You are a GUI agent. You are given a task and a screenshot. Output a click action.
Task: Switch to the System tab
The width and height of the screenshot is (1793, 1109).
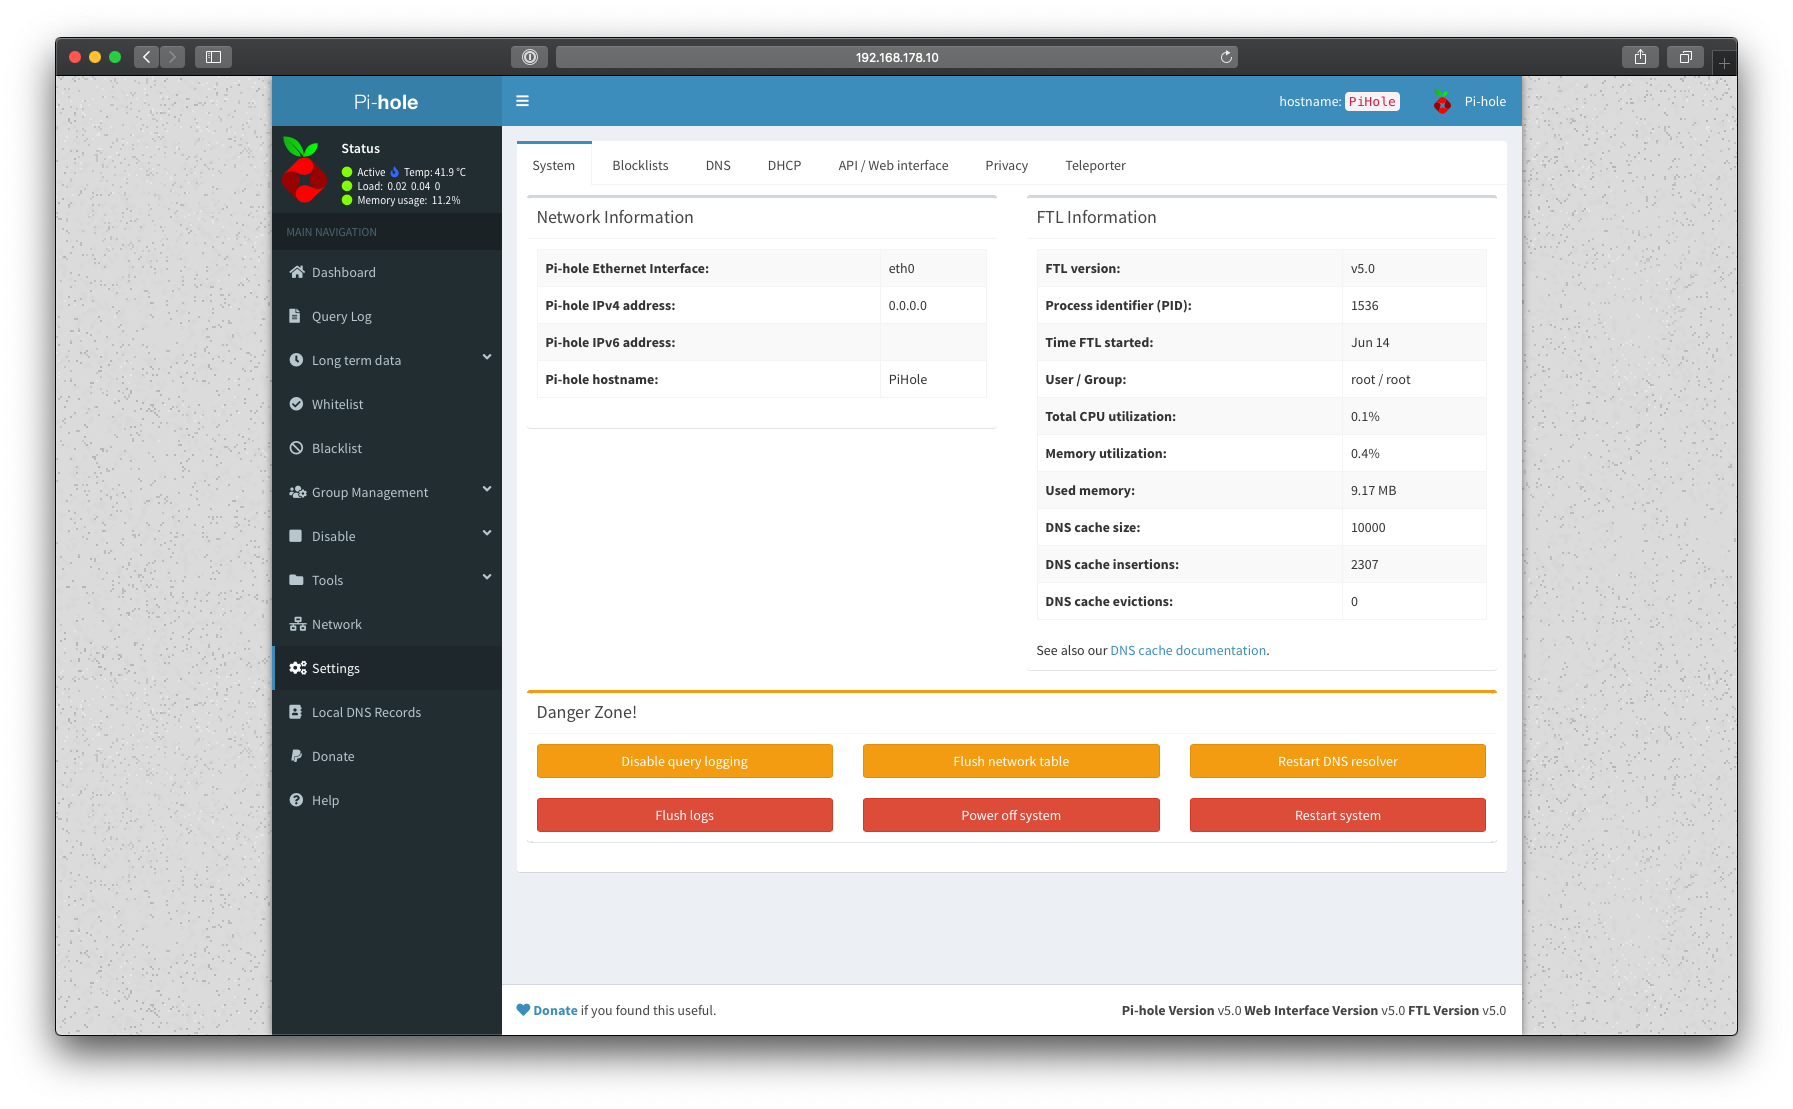(554, 165)
